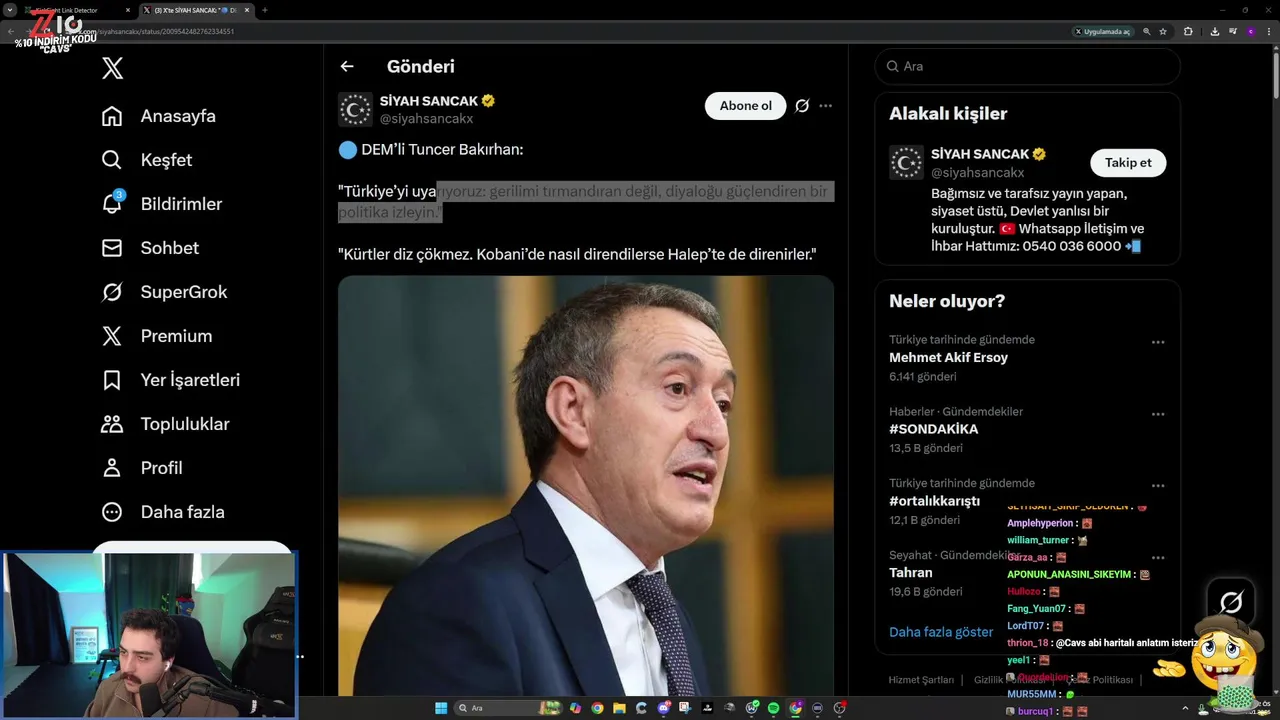Open Chrome three-dot menu
The height and width of the screenshot is (720, 1280).
(x=1269, y=32)
